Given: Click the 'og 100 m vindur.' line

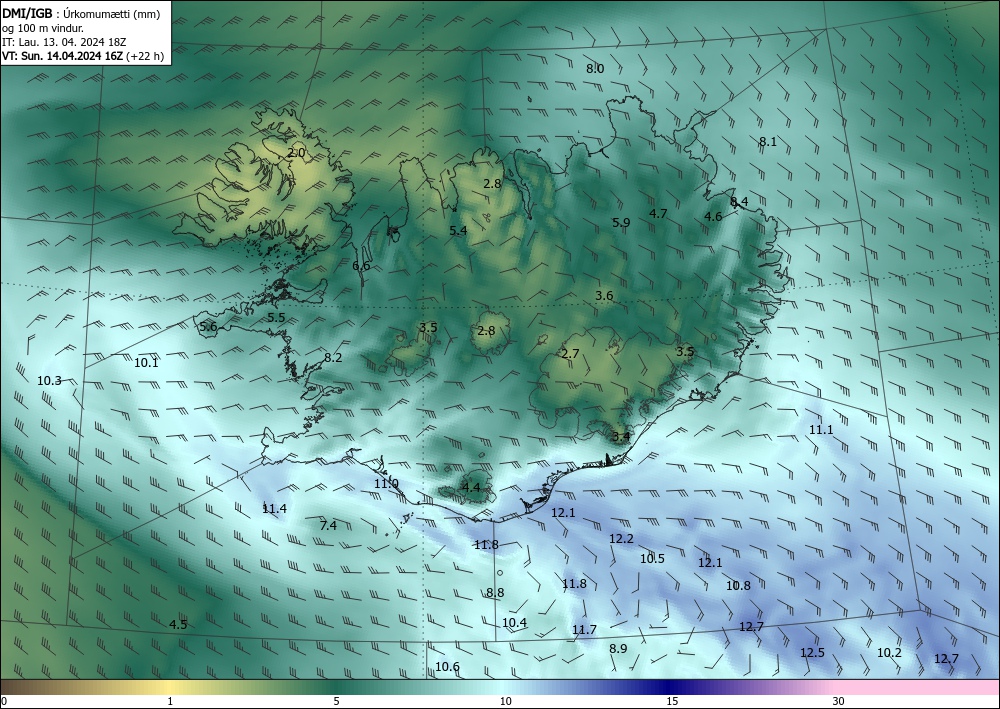Looking at the screenshot, I should coord(43,27).
